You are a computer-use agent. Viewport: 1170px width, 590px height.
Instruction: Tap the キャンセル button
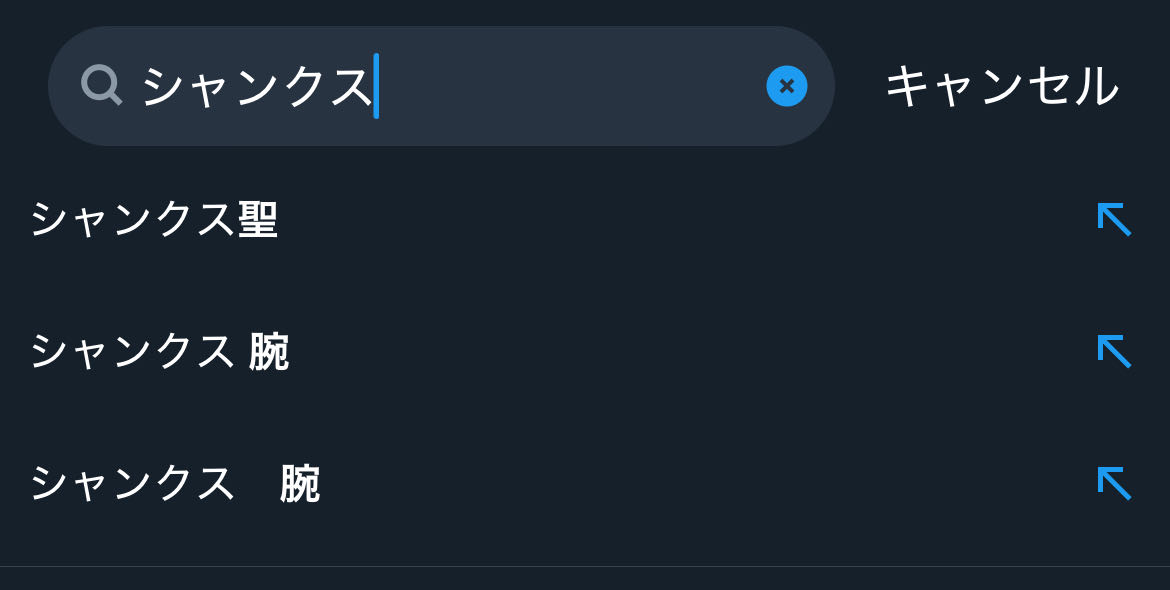click(1001, 86)
